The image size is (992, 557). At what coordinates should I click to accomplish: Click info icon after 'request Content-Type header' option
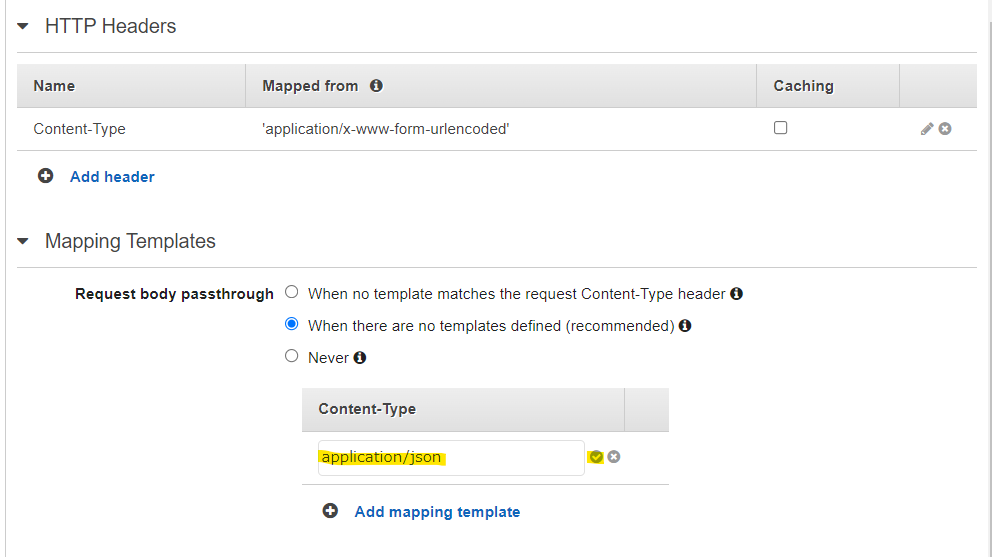(737, 294)
